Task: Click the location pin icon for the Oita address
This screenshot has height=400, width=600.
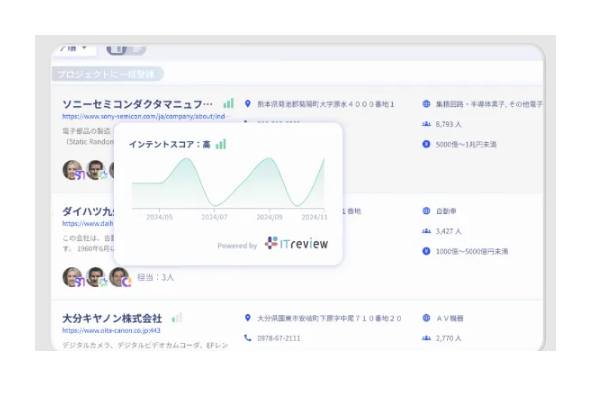Action: (x=248, y=318)
